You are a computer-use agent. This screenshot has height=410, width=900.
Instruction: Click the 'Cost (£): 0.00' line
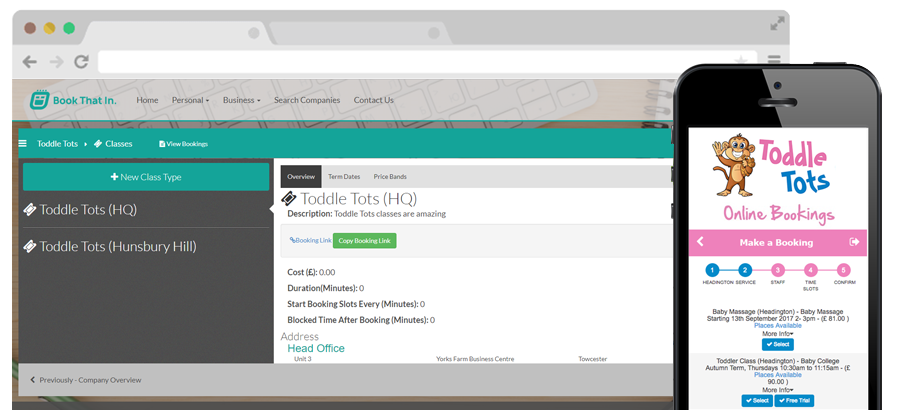tap(311, 272)
